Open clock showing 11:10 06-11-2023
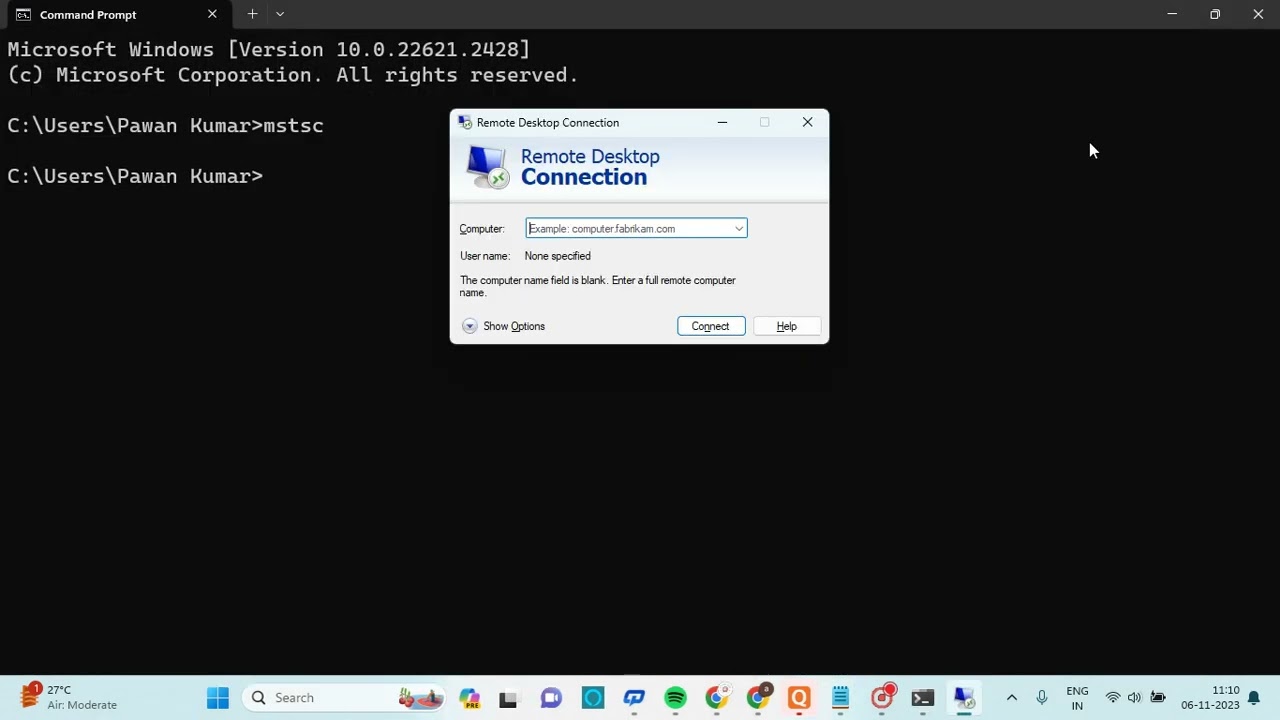The width and height of the screenshot is (1280, 720). coord(1210,697)
